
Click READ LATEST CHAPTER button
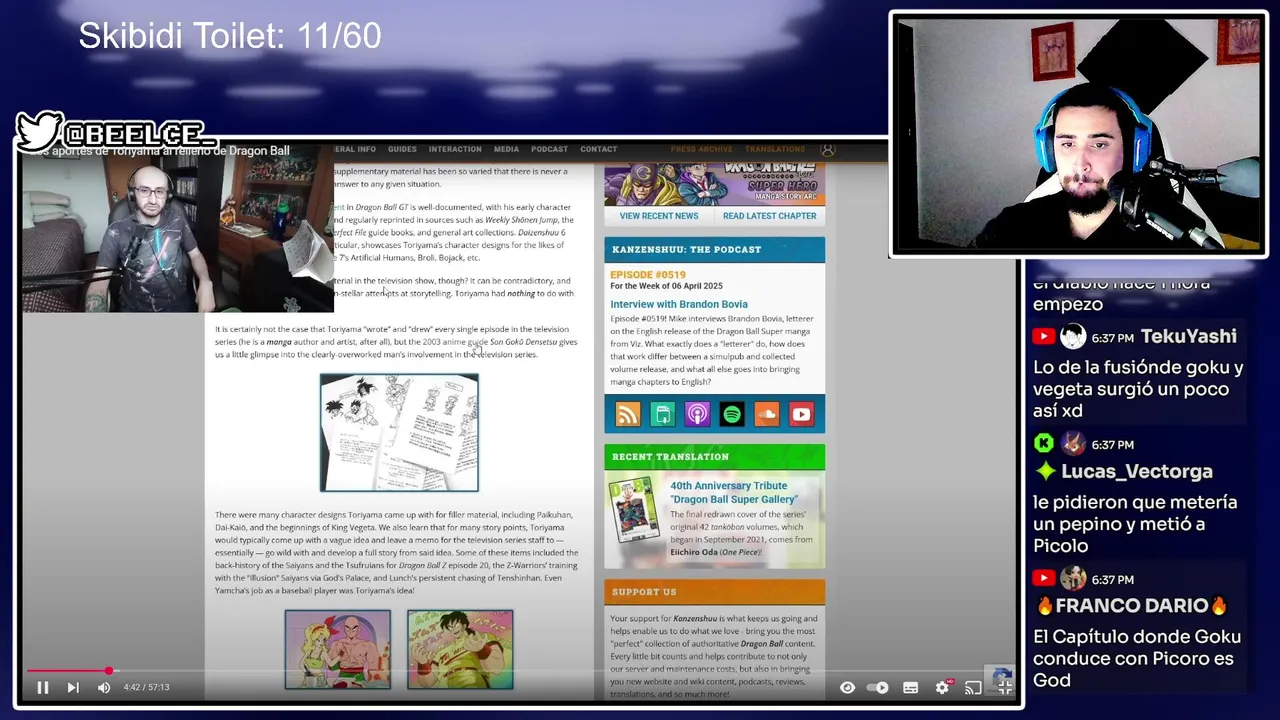[x=769, y=216]
